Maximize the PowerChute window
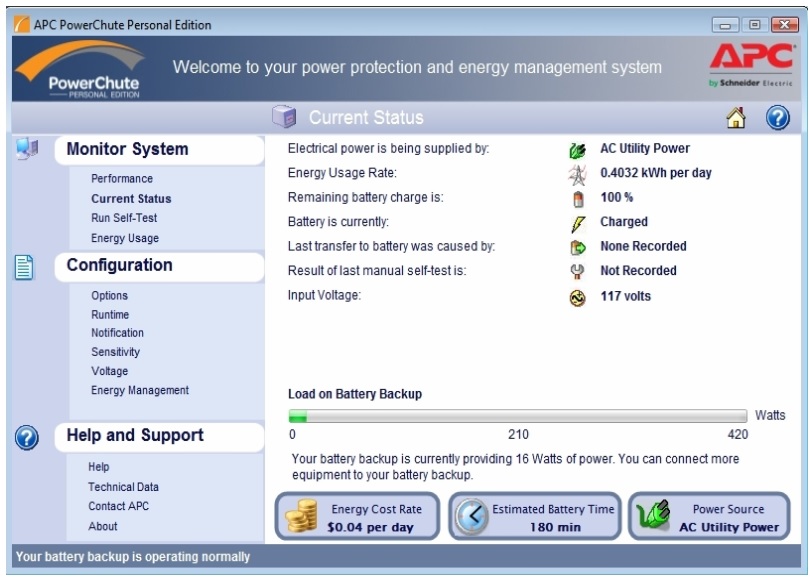The width and height of the screenshot is (810, 578). [754, 25]
